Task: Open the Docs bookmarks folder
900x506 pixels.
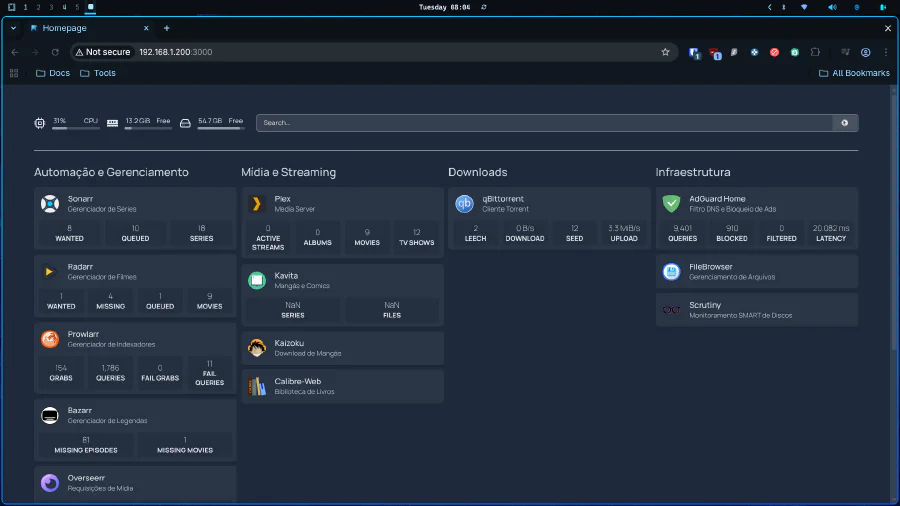Action: [x=53, y=73]
